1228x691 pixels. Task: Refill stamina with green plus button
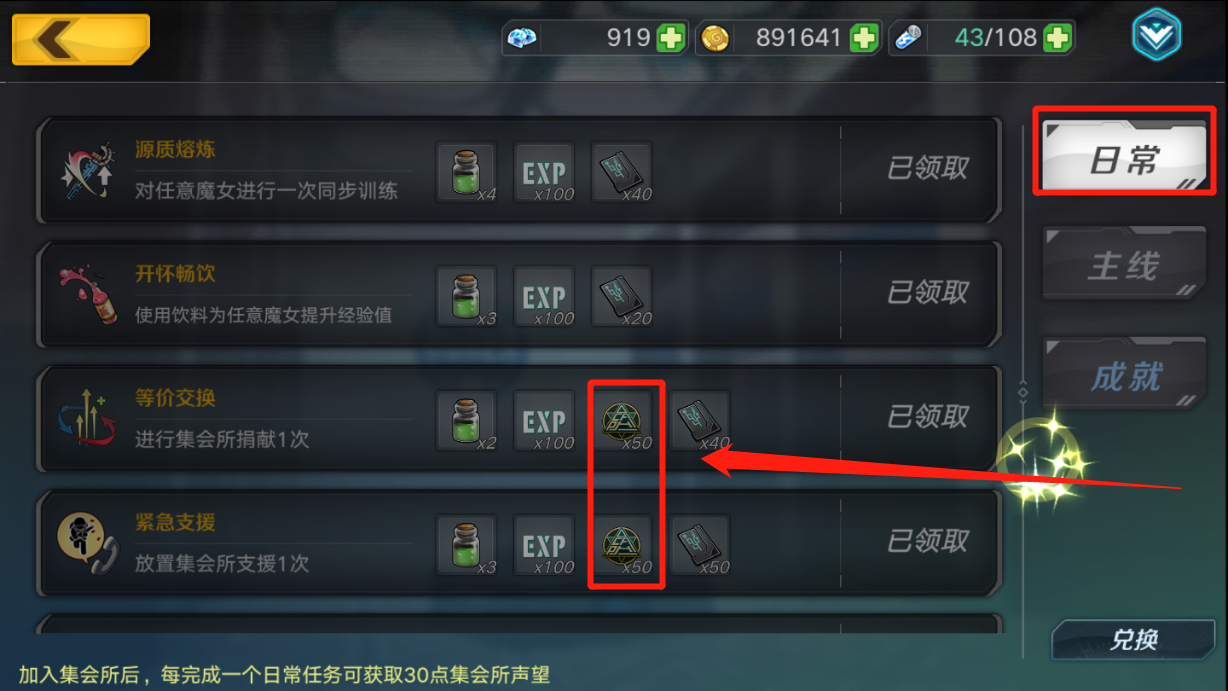[1057, 39]
